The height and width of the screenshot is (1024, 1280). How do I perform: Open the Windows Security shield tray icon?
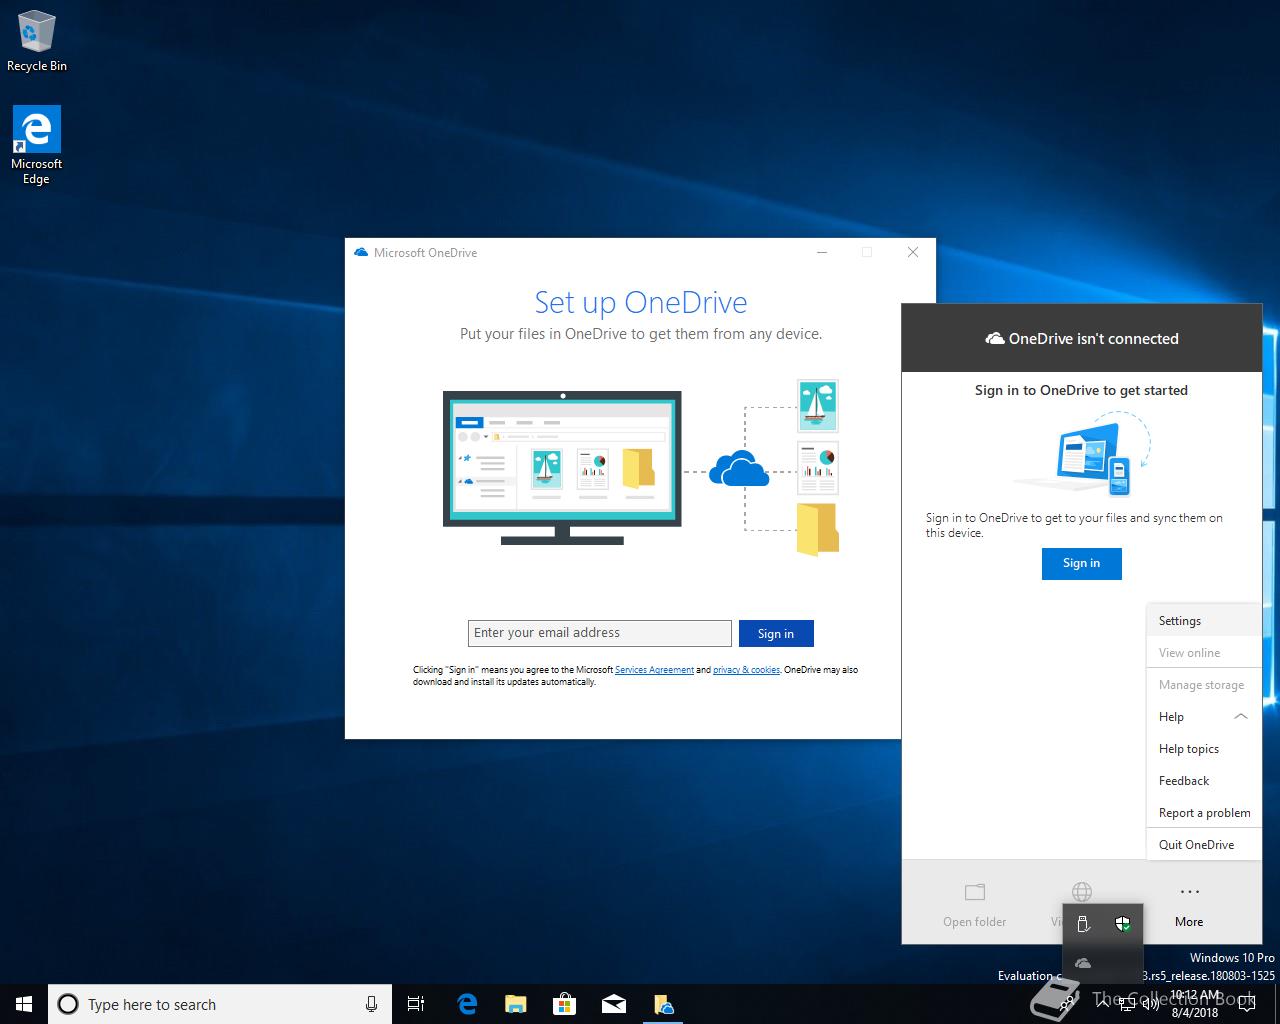(x=1123, y=923)
